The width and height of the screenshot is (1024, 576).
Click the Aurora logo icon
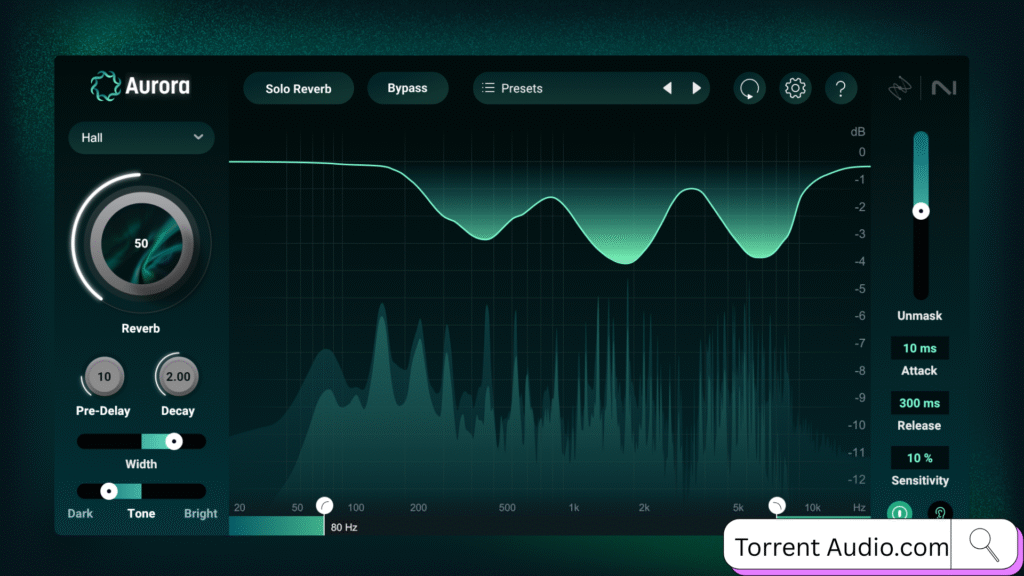click(103, 86)
